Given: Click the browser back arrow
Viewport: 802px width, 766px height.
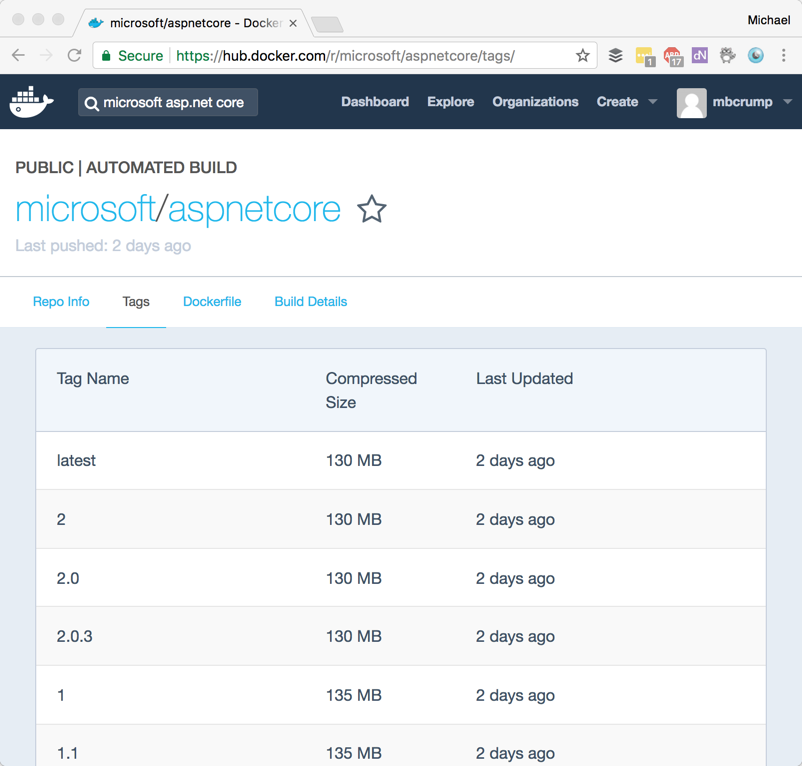Looking at the screenshot, I should pos(18,55).
